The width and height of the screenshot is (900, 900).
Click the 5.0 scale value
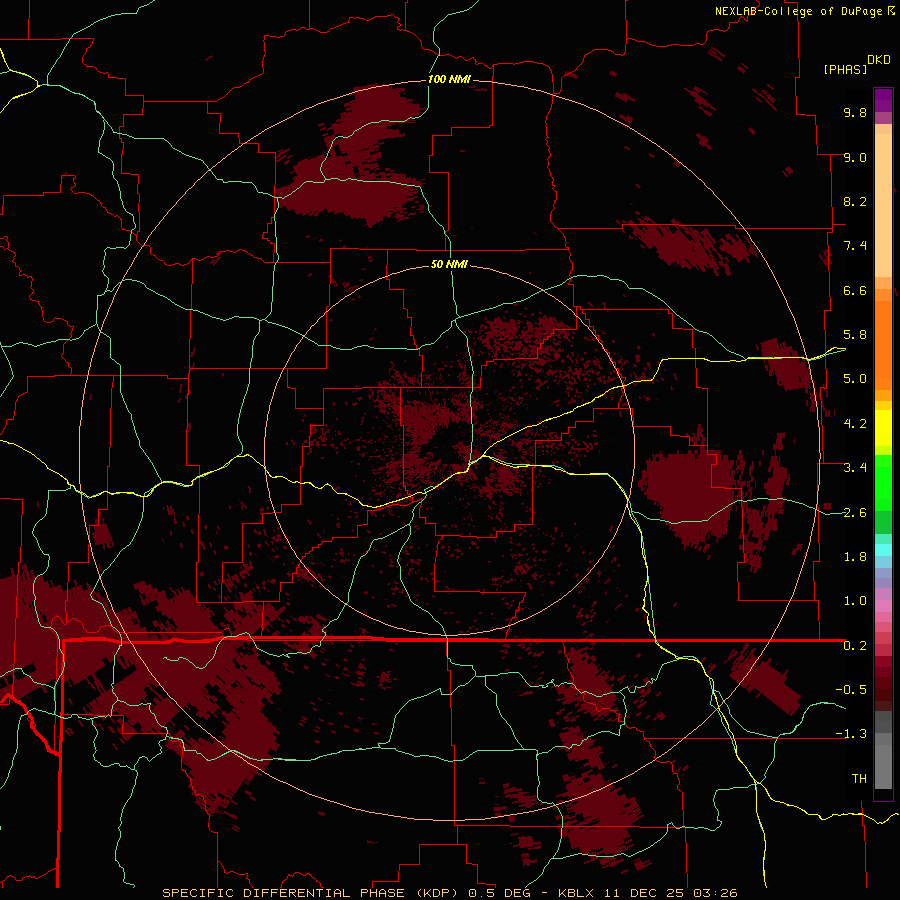tap(855, 379)
